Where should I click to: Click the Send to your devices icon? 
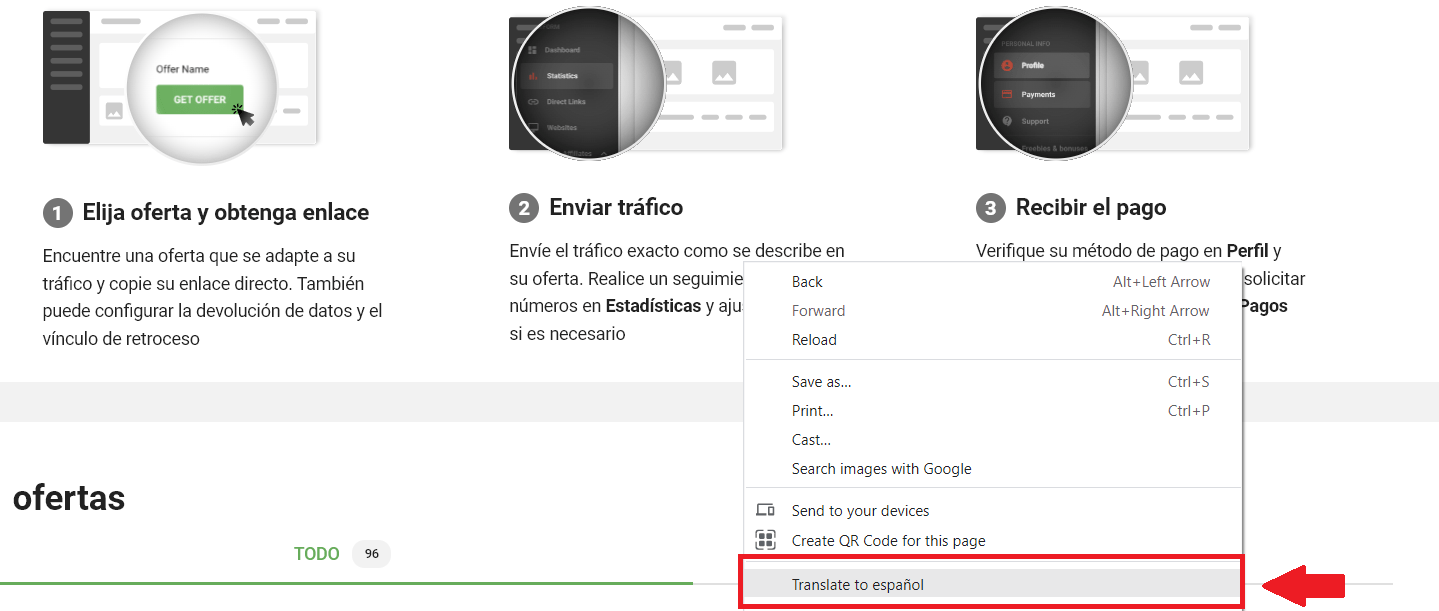pos(765,510)
